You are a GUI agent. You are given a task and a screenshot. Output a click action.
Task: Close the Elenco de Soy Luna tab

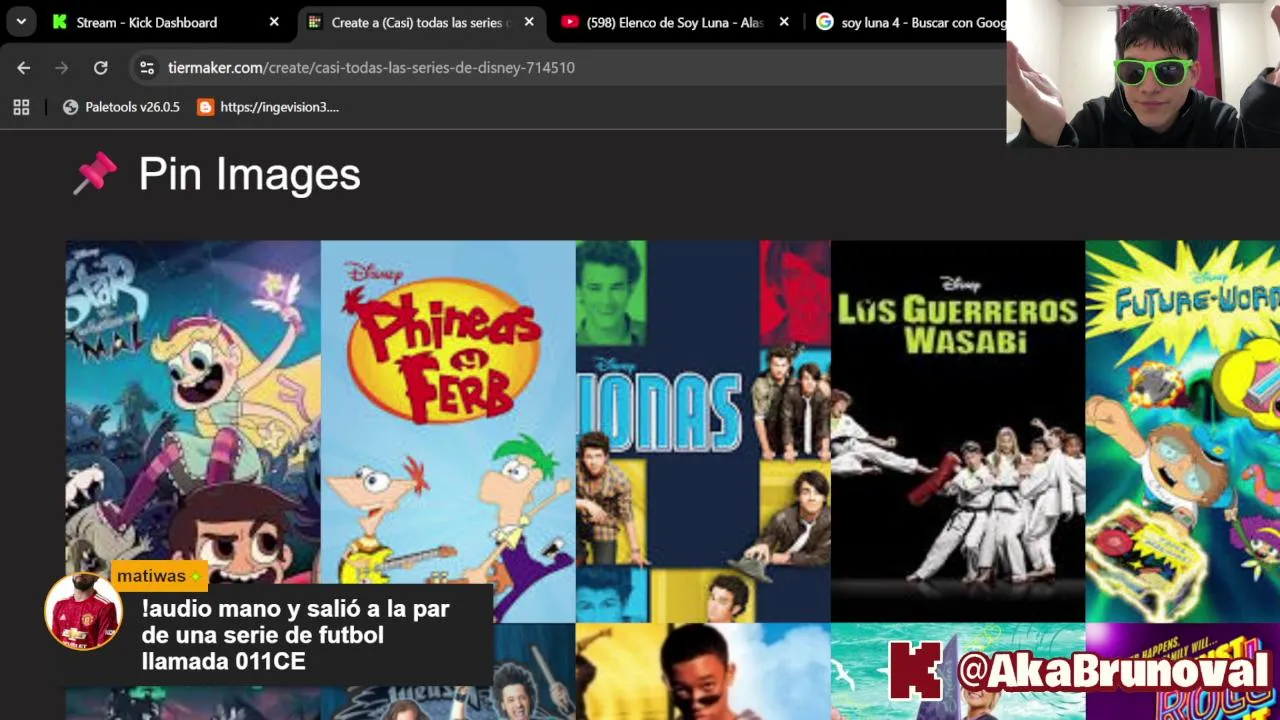point(784,22)
